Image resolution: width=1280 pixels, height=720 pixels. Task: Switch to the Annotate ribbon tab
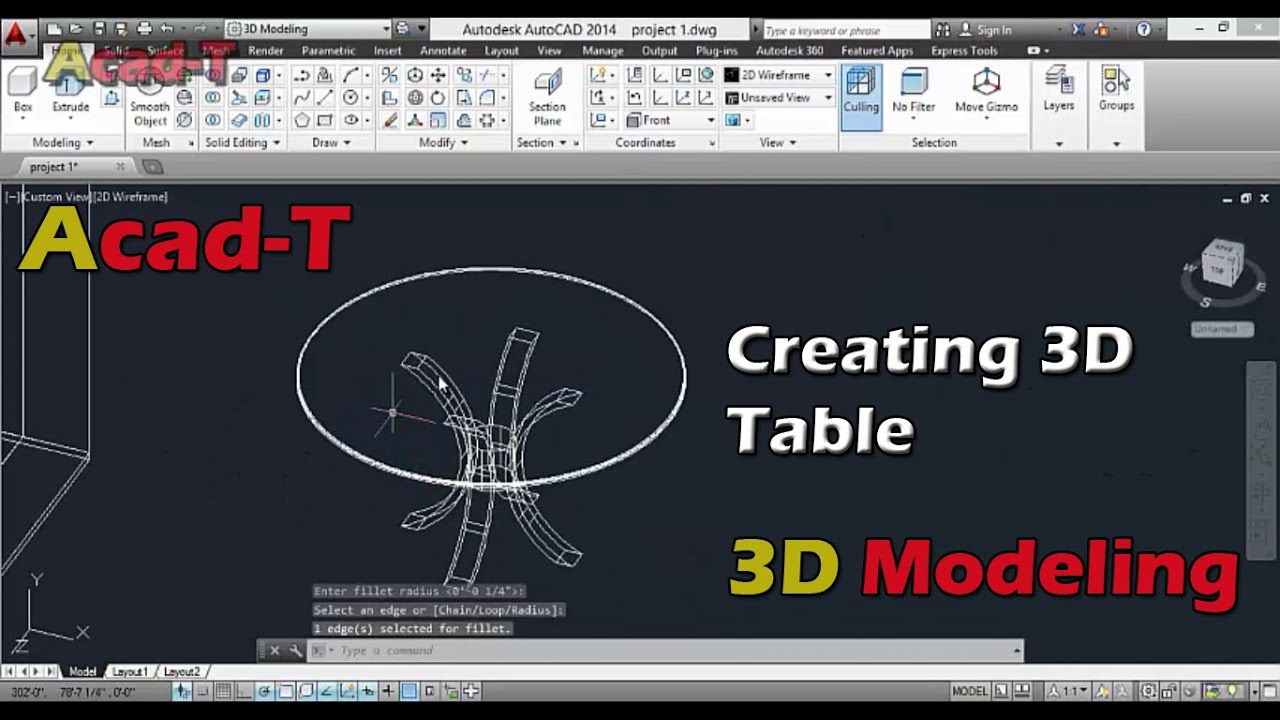click(x=443, y=51)
